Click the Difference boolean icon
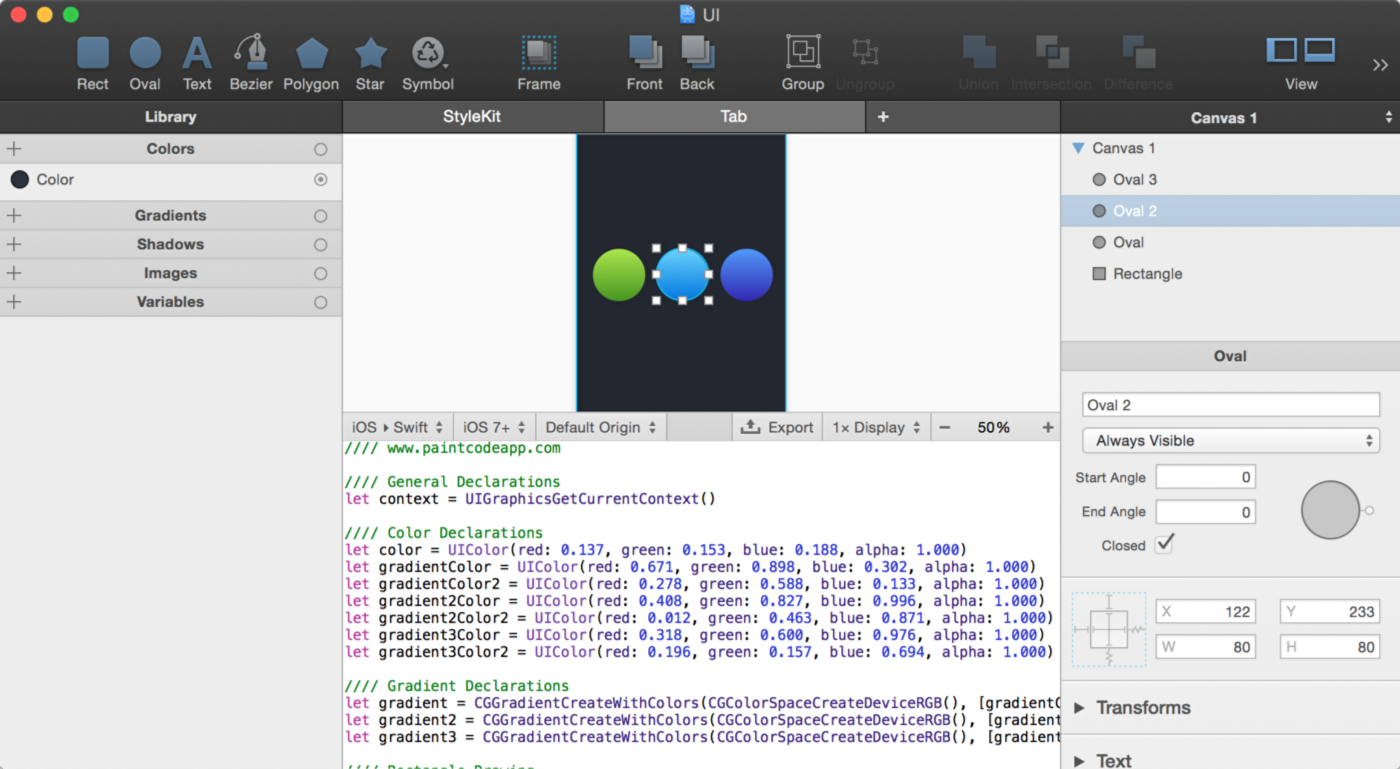The height and width of the screenshot is (769, 1400). coord(1138,52)
